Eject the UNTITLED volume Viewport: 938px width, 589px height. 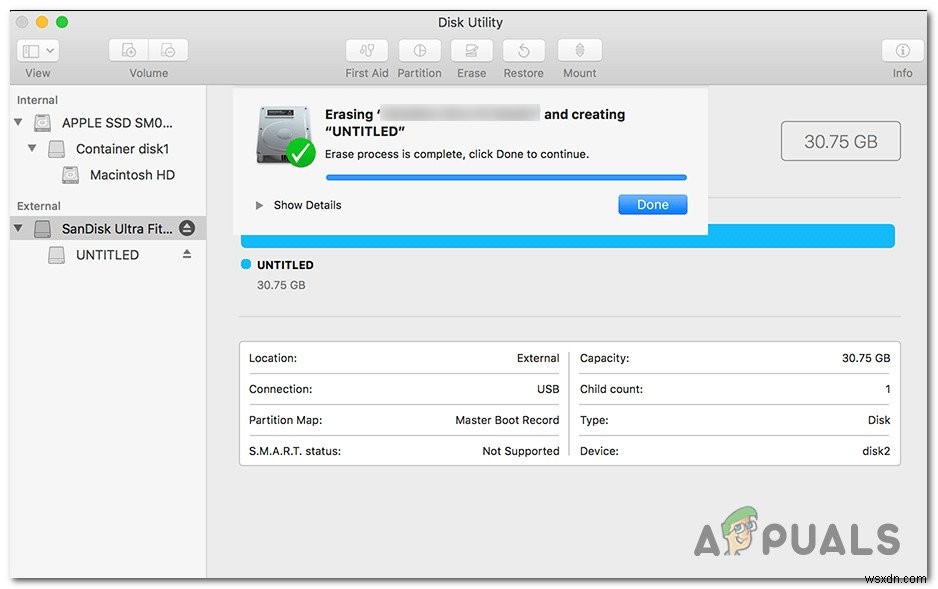click(186, 254)
